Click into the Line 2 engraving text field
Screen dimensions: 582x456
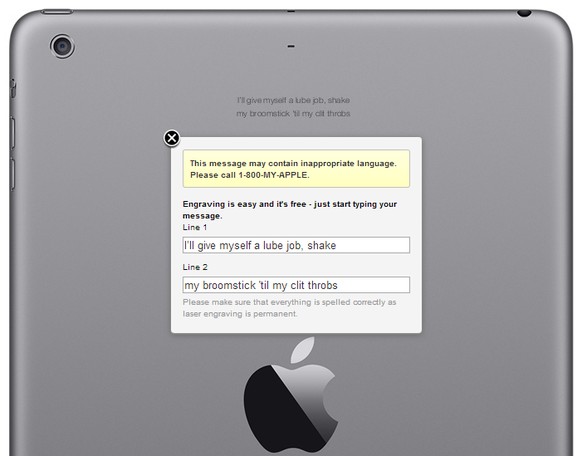click(296, 285)
